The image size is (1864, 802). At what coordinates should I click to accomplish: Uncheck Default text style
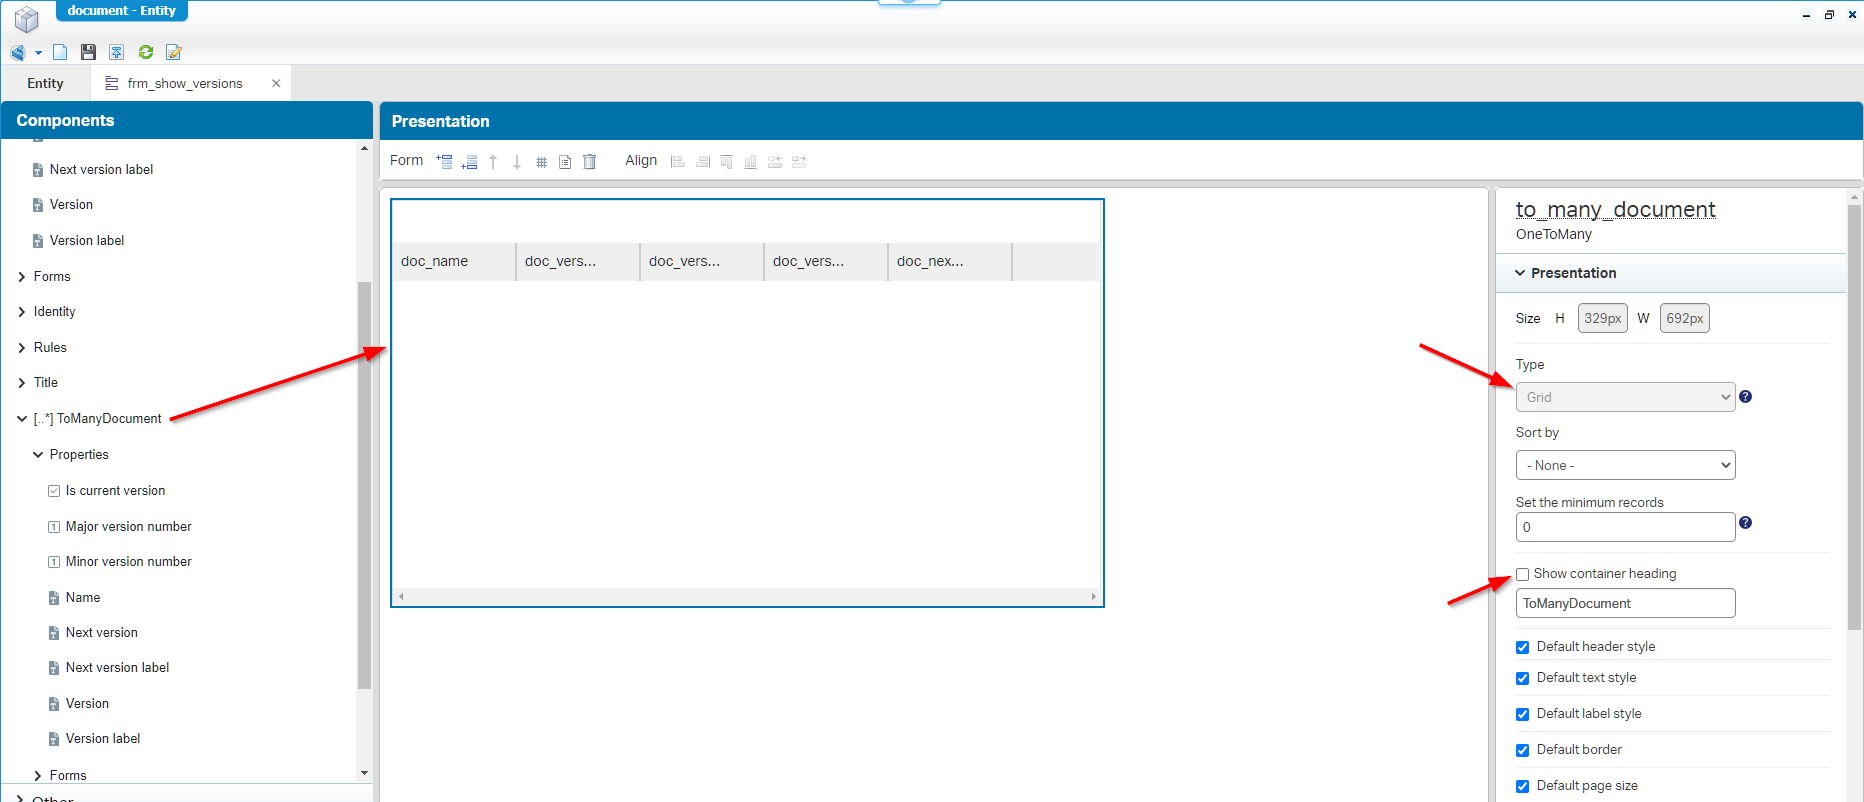click(x=1523, y=678)
